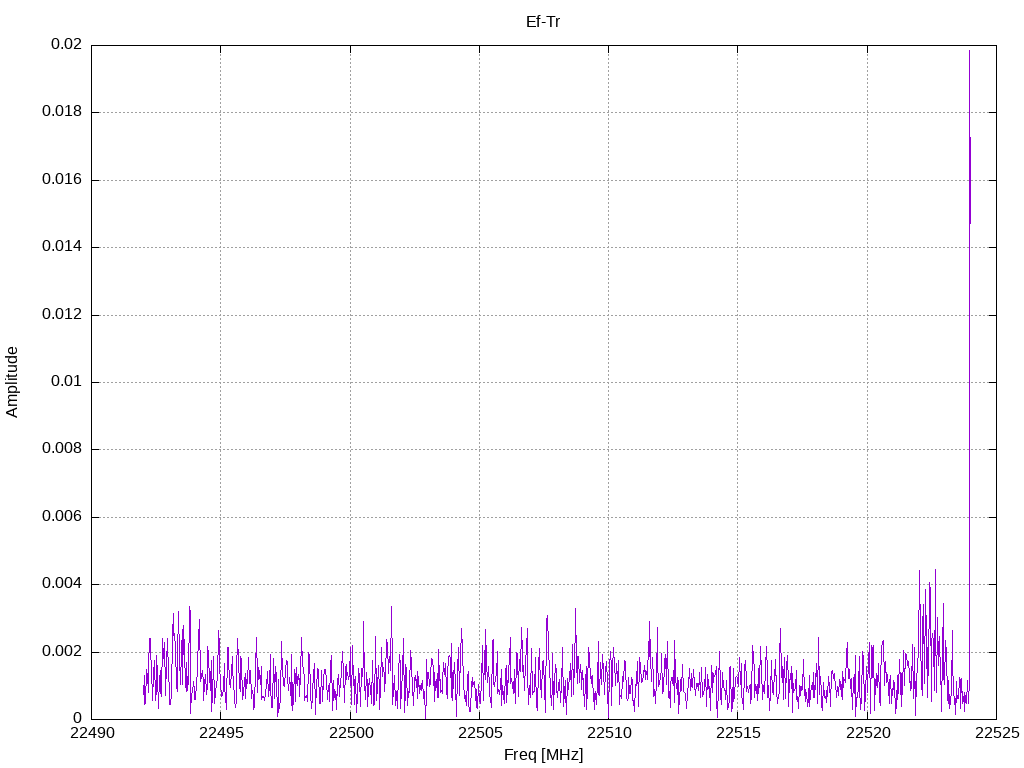The width and height of the screenshot is (1024, 768).
Task: Click the 0.02 y-axis tick label
Action: coord(67,44)
